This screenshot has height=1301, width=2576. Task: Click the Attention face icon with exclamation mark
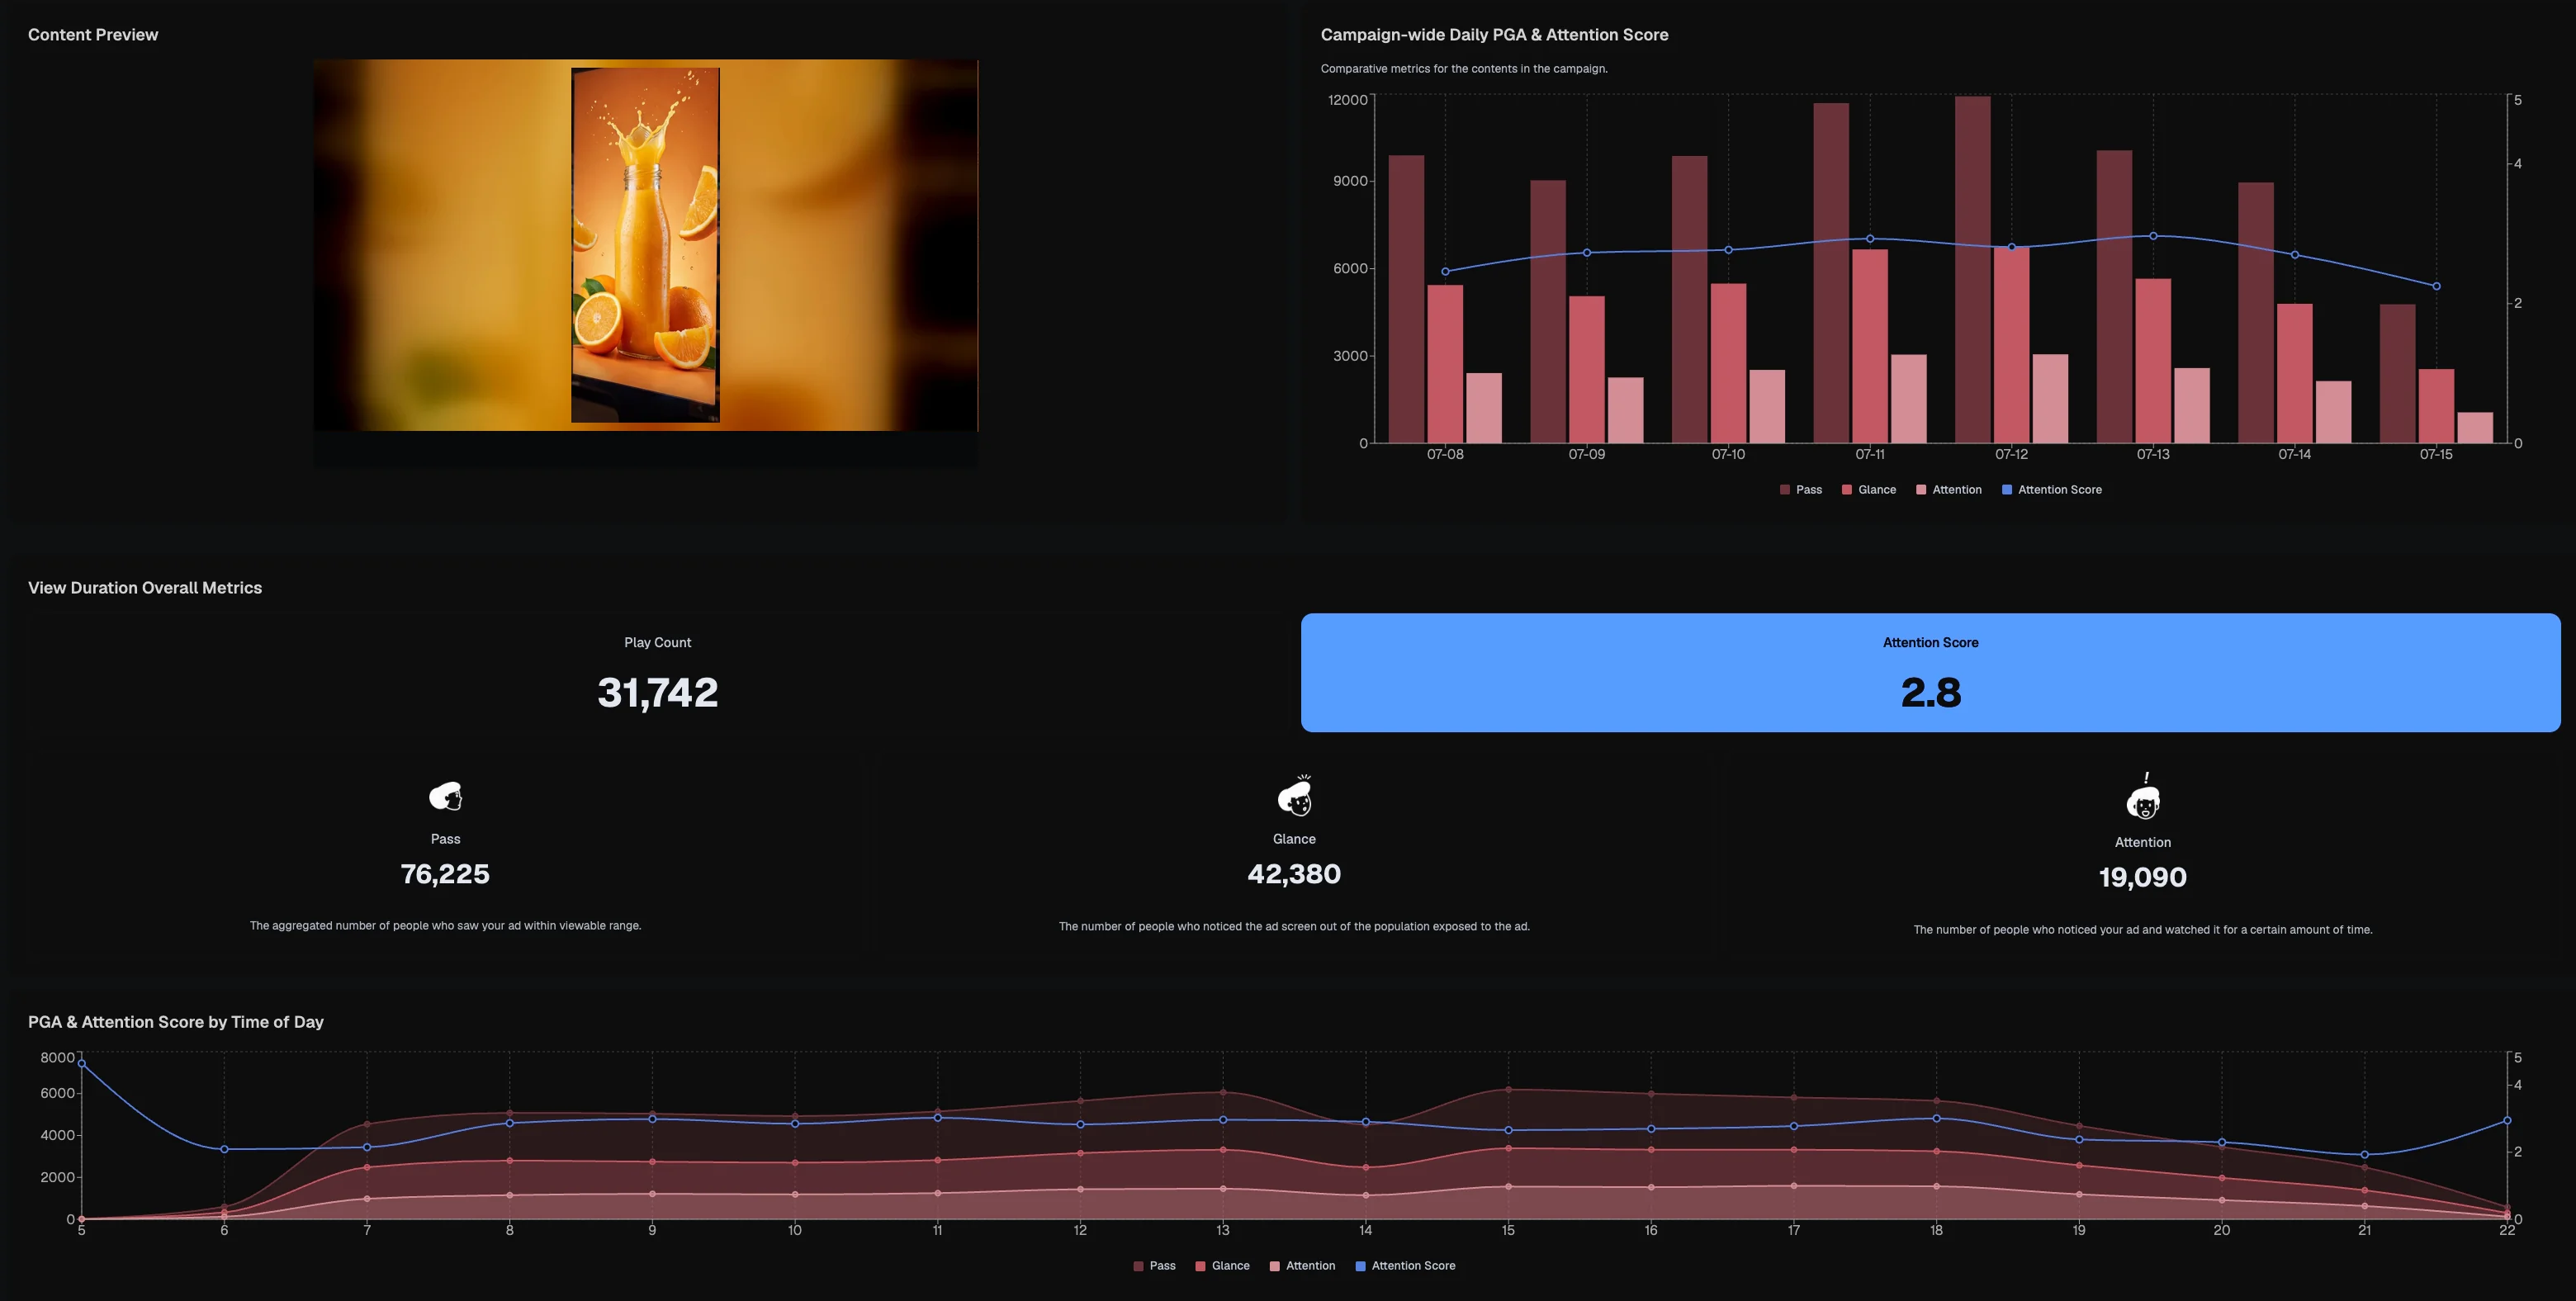2143,796
